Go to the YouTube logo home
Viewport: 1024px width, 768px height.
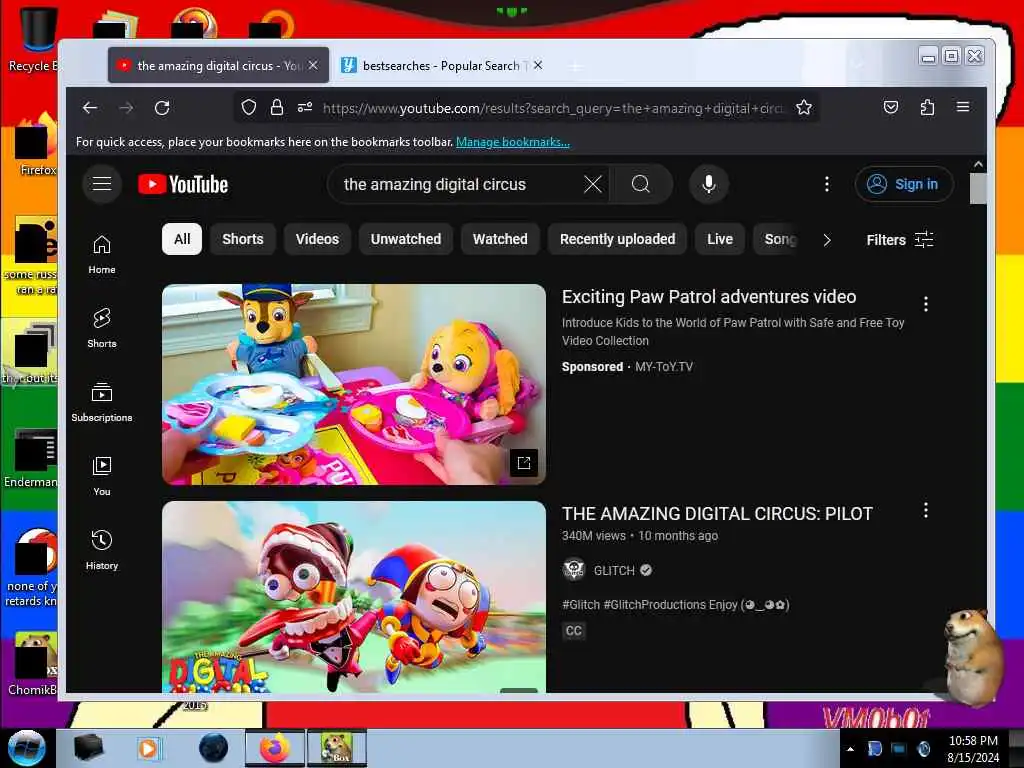(184, 185)
